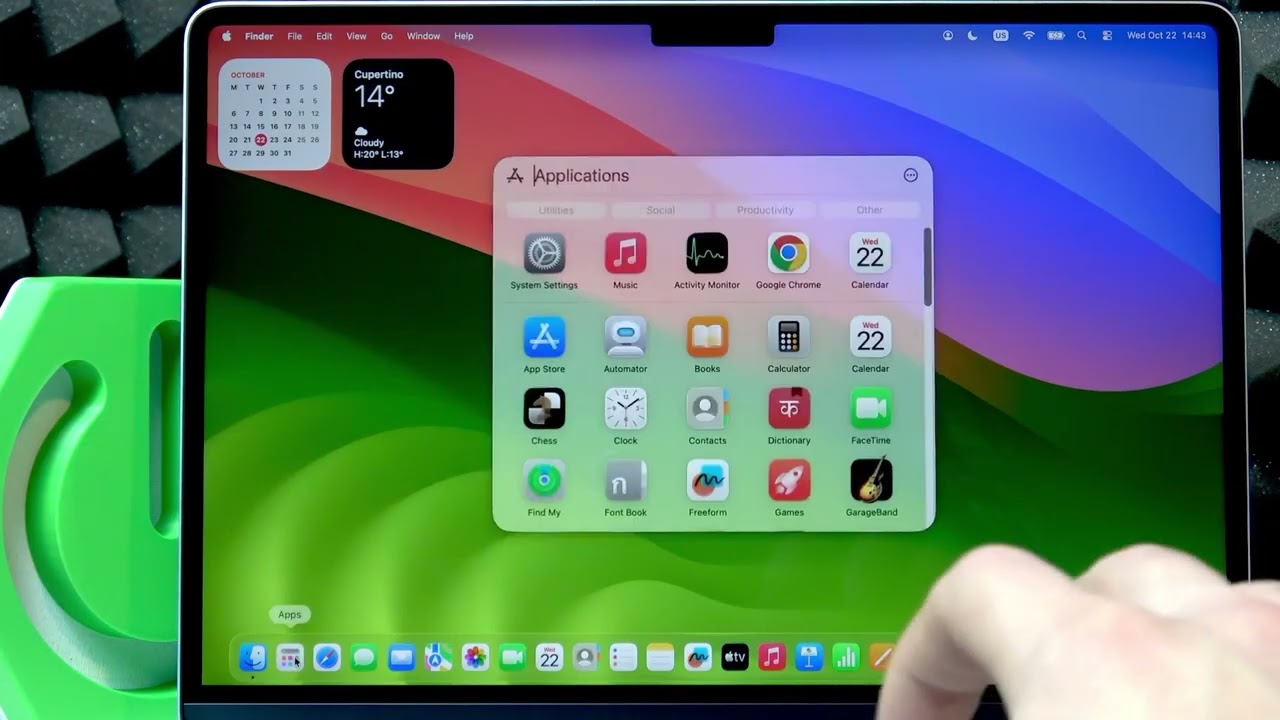Open Reminders from the Dock
This screenshot has width=1280, height=720.
coord(623,657)
